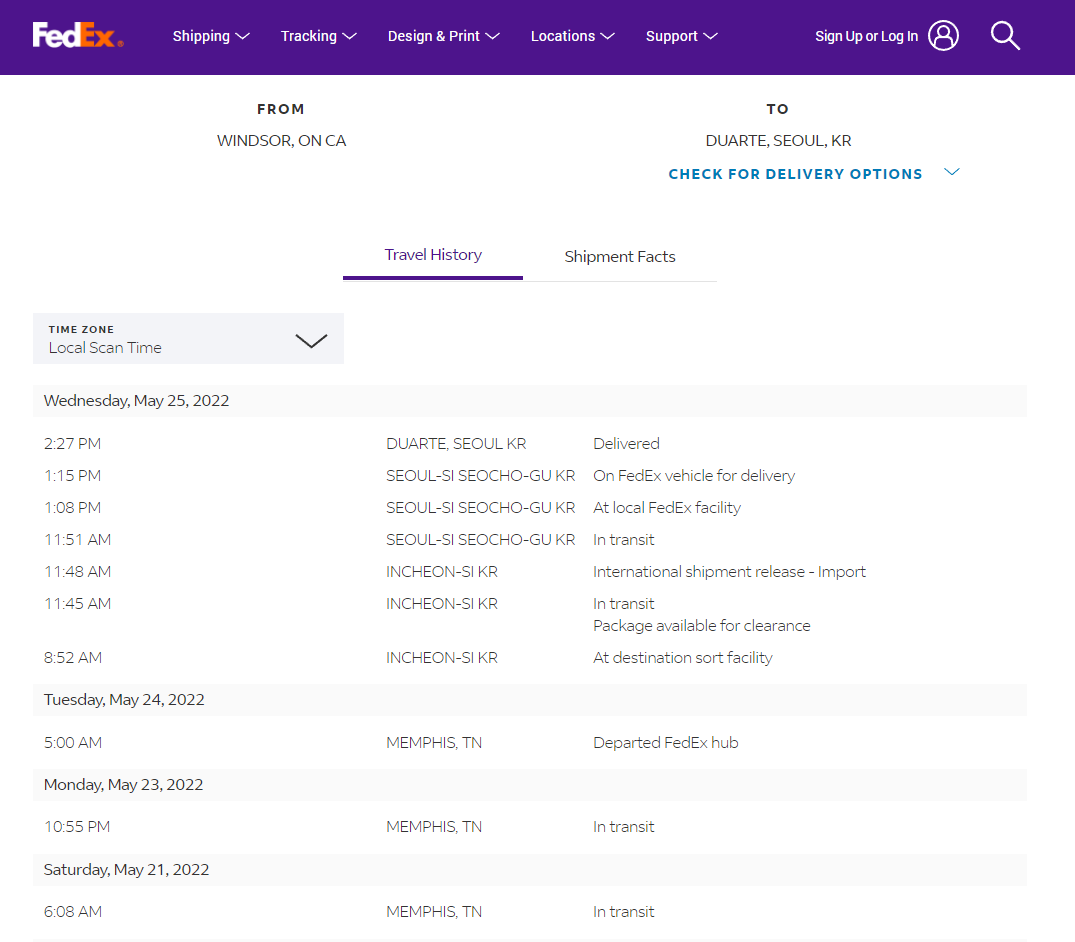The height and width of the screenshot is (942, 1075).
Task: Expand the Locations menu chevron
Action: [607, 36]
